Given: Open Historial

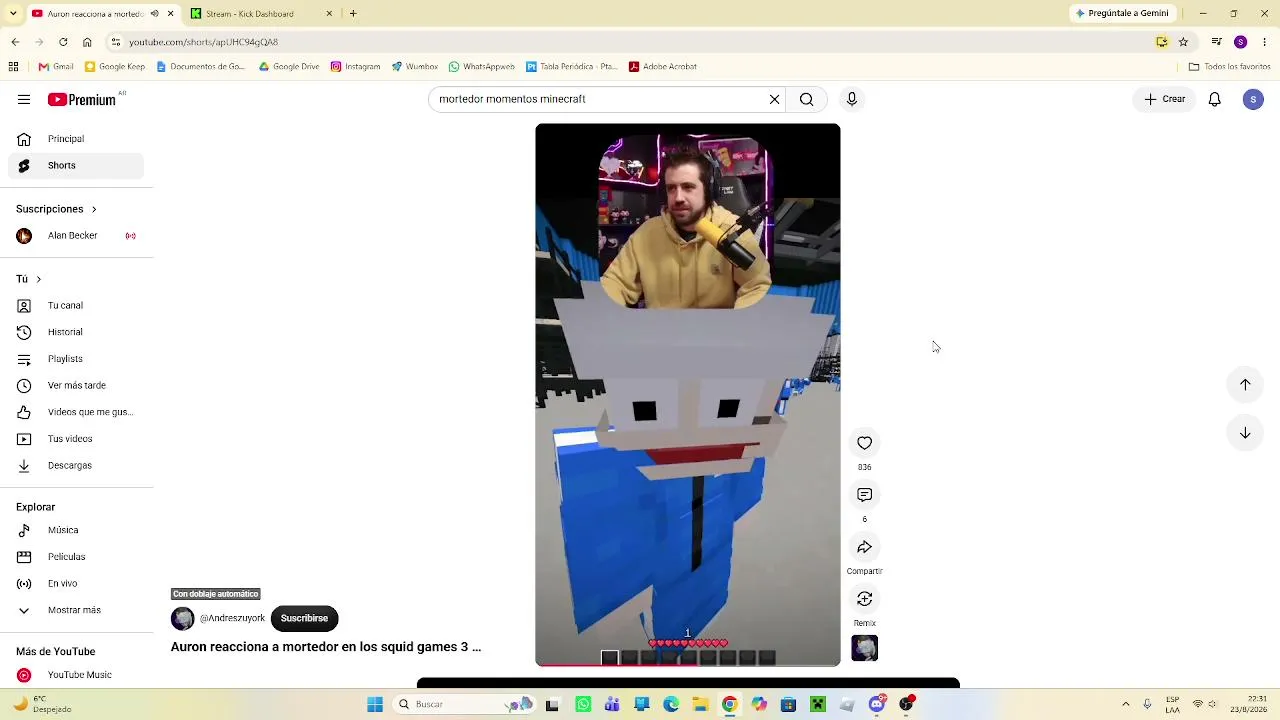Looking at the screenshot, I should click(x=76, y=332).
